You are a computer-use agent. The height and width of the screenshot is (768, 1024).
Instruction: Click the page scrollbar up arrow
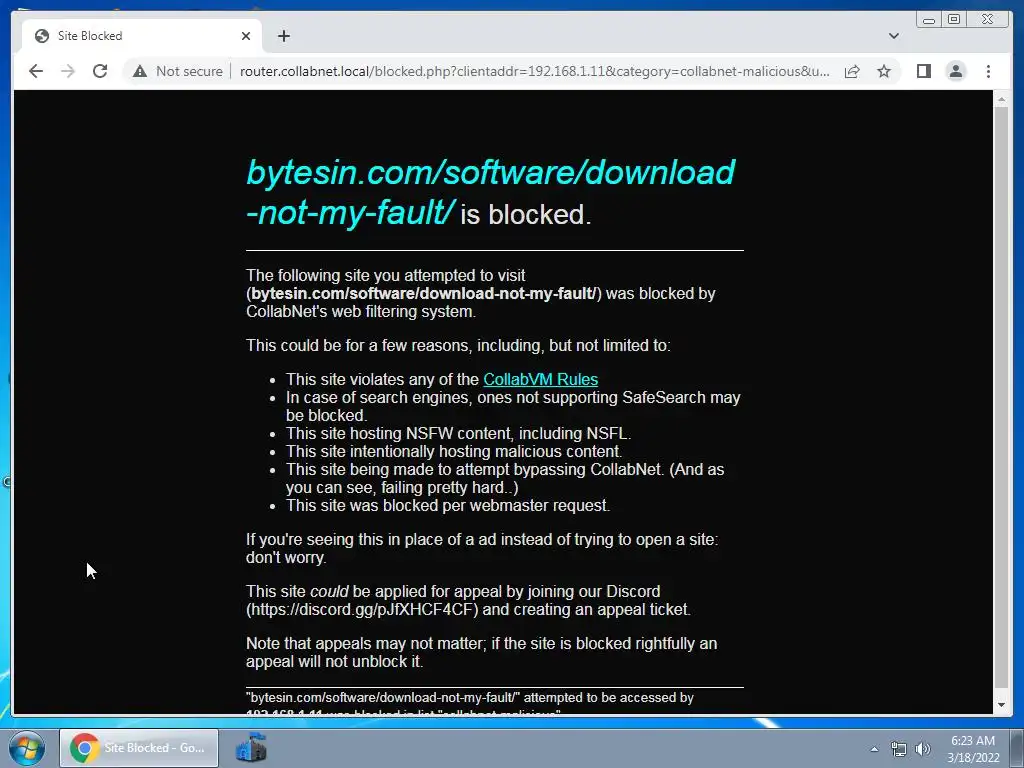click(x=1001, y=100)
